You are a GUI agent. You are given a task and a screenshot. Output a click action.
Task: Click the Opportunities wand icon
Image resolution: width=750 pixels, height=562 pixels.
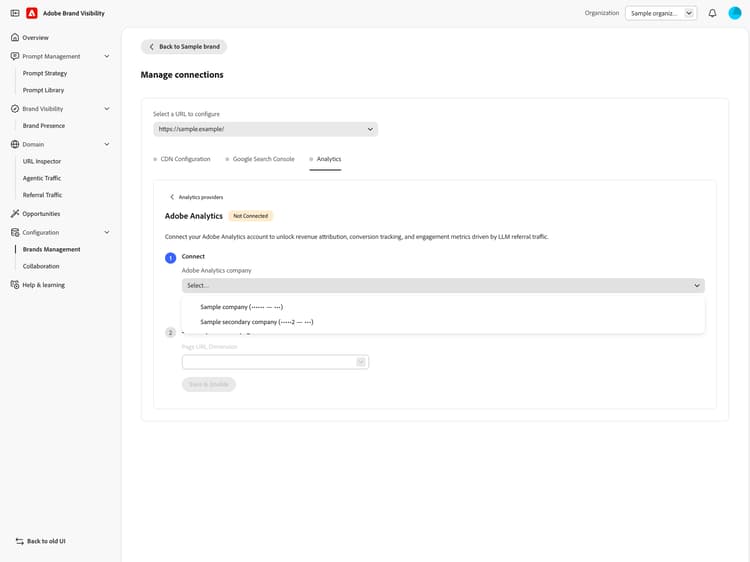click(x=15, y=213)
